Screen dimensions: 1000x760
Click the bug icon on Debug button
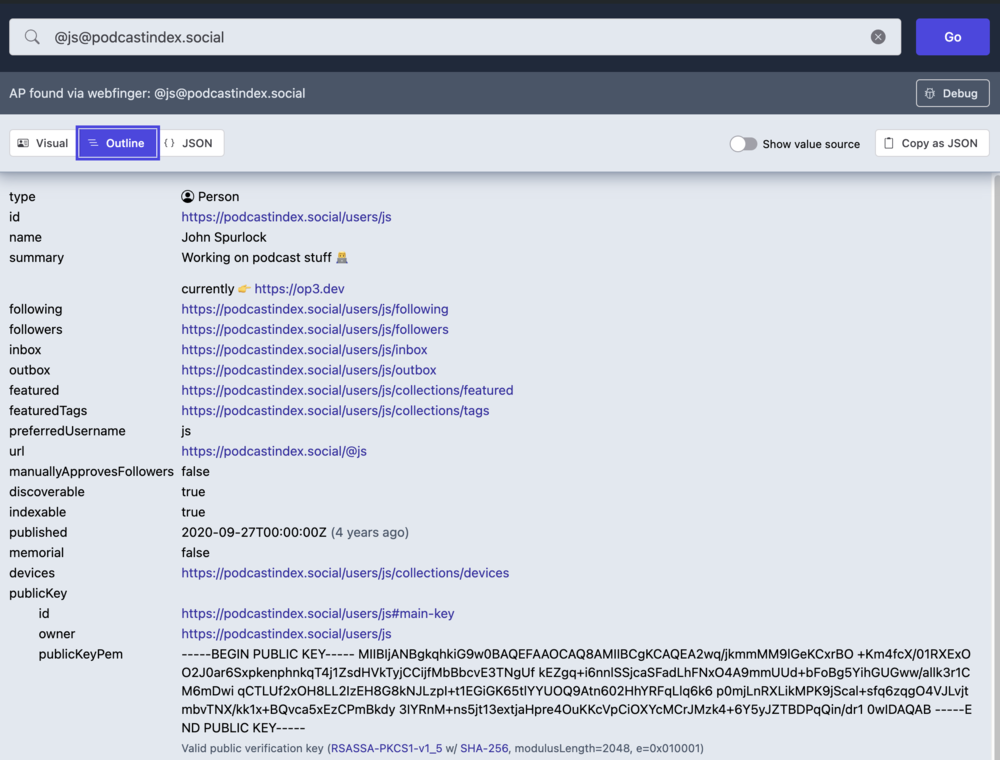[x=930, y=93]
